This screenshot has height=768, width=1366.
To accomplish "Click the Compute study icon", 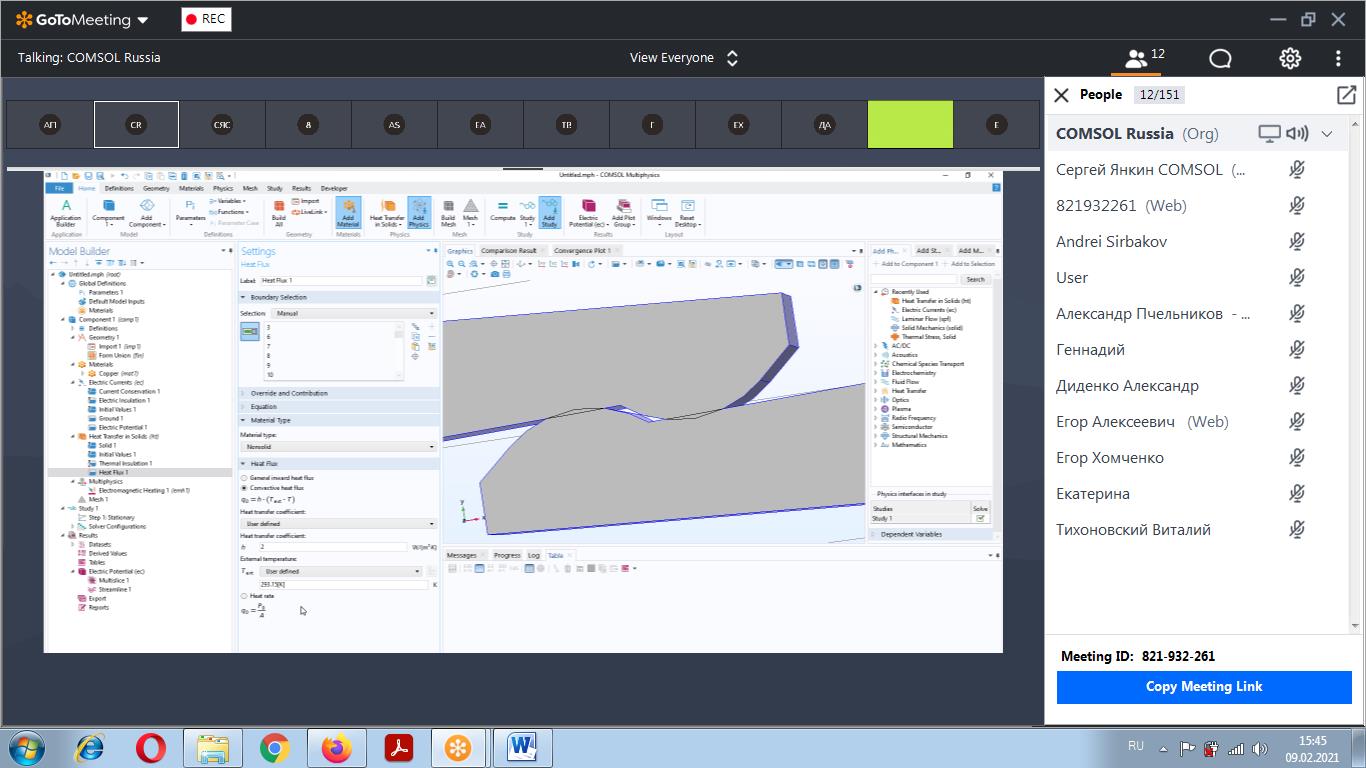I will click(502, 212).
